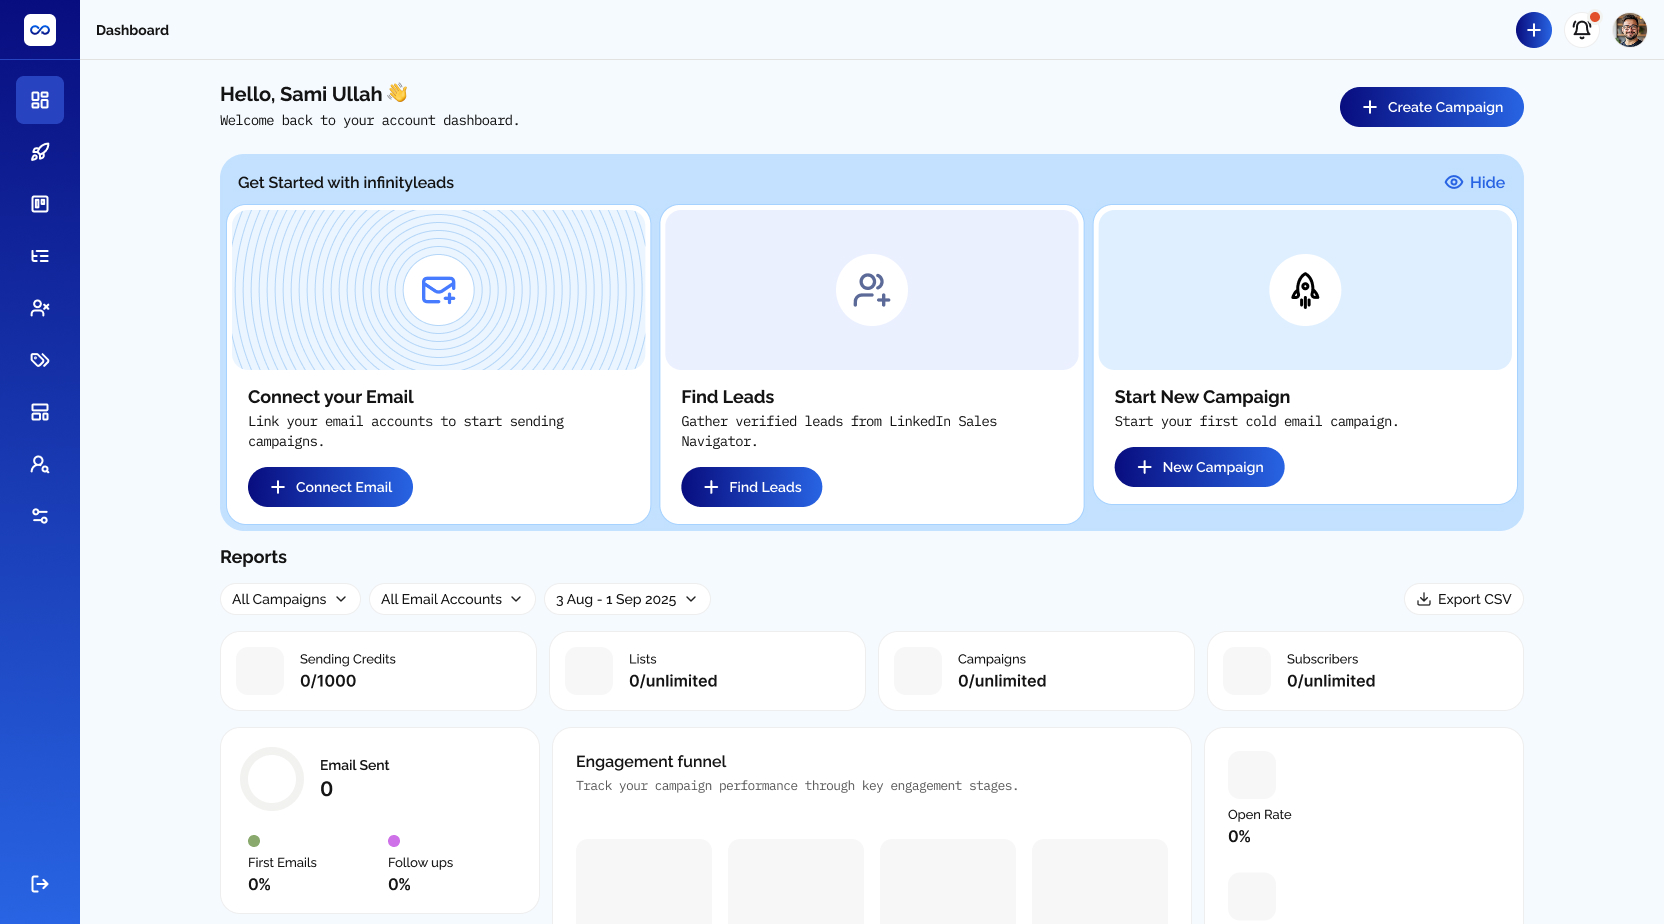Image resolution: width=1664 pixels, height=924 pixels.
Task: Click the logout icon in sidebar
Action: [40, 884]
